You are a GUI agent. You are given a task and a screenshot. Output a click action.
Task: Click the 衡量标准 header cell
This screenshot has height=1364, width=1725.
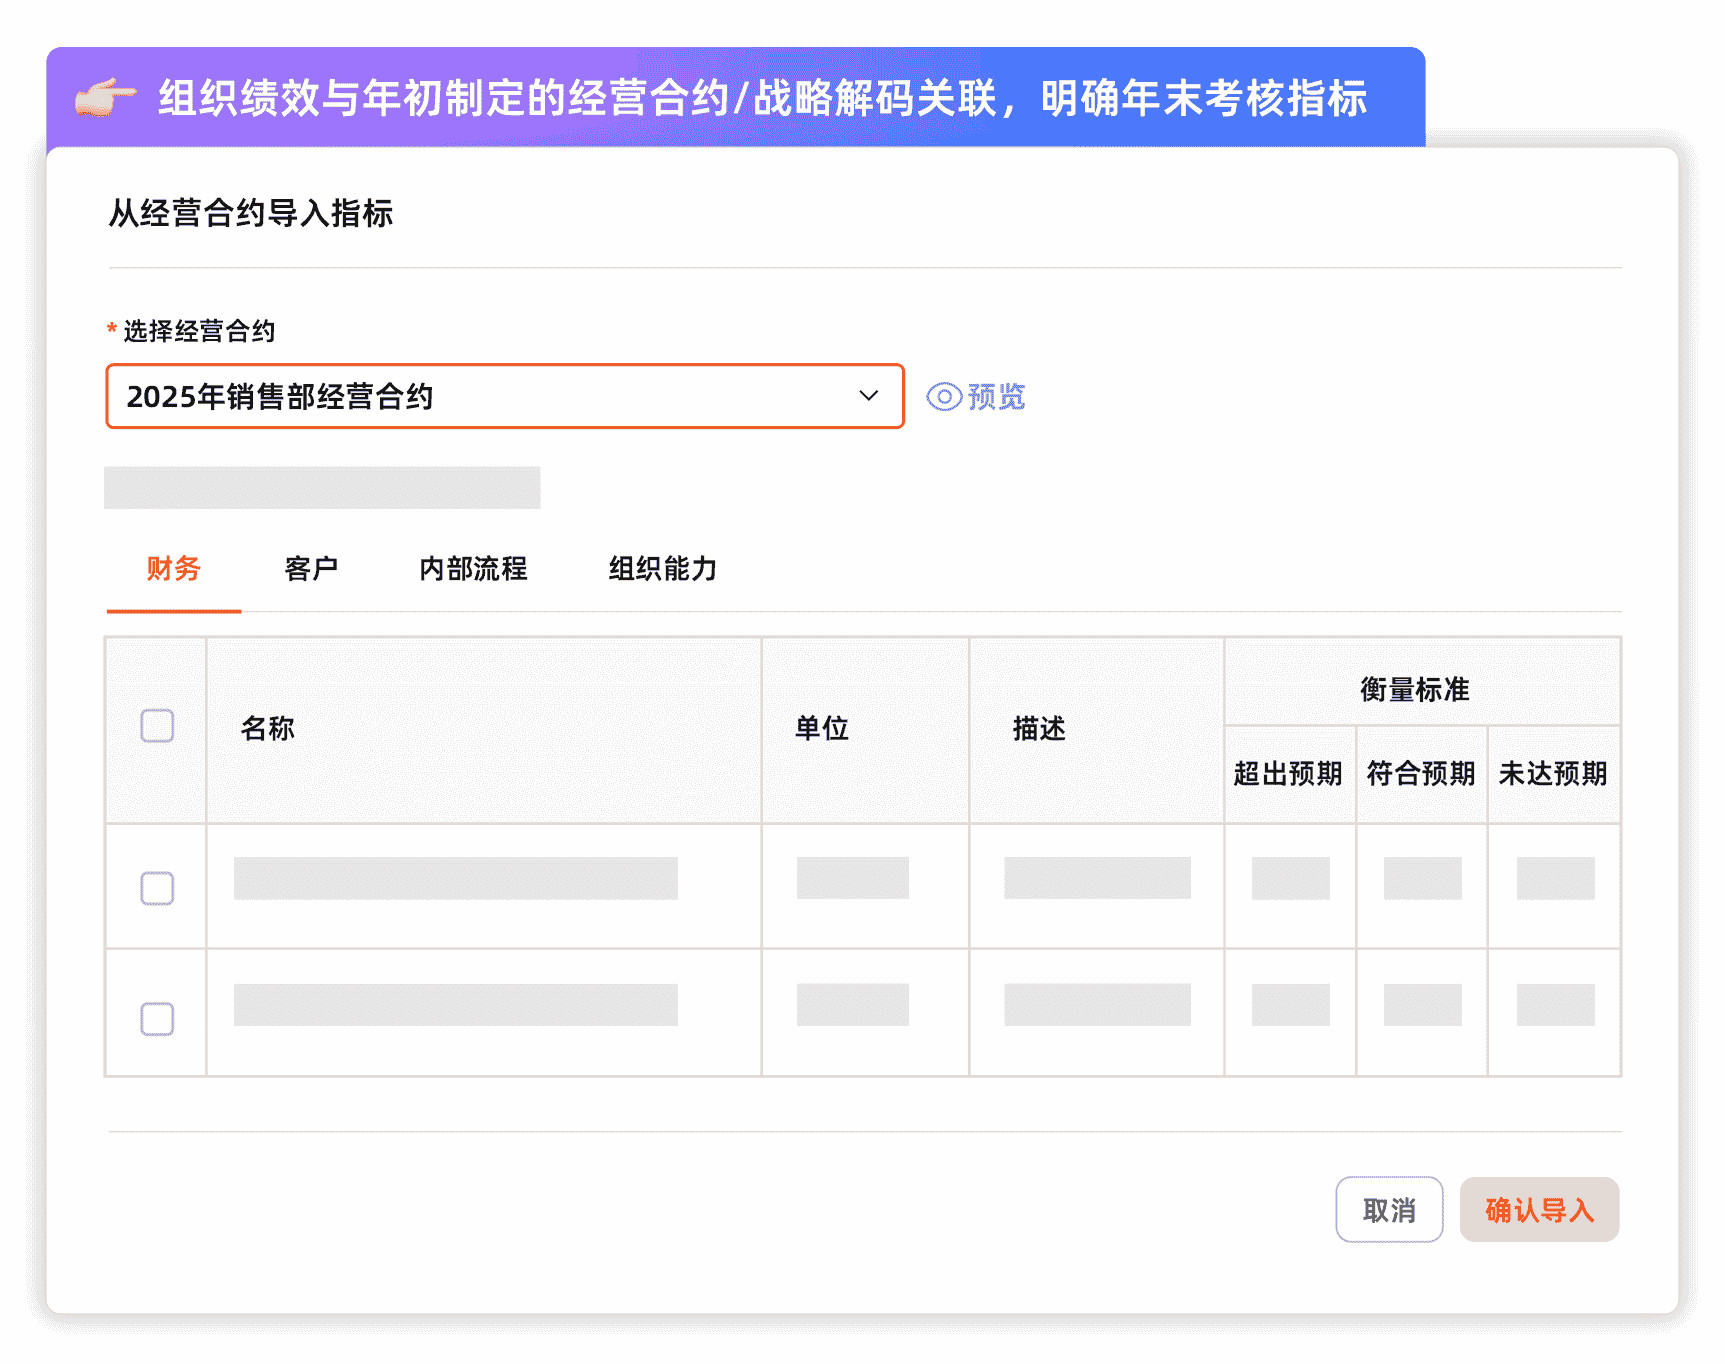[x=1414, y=688]
